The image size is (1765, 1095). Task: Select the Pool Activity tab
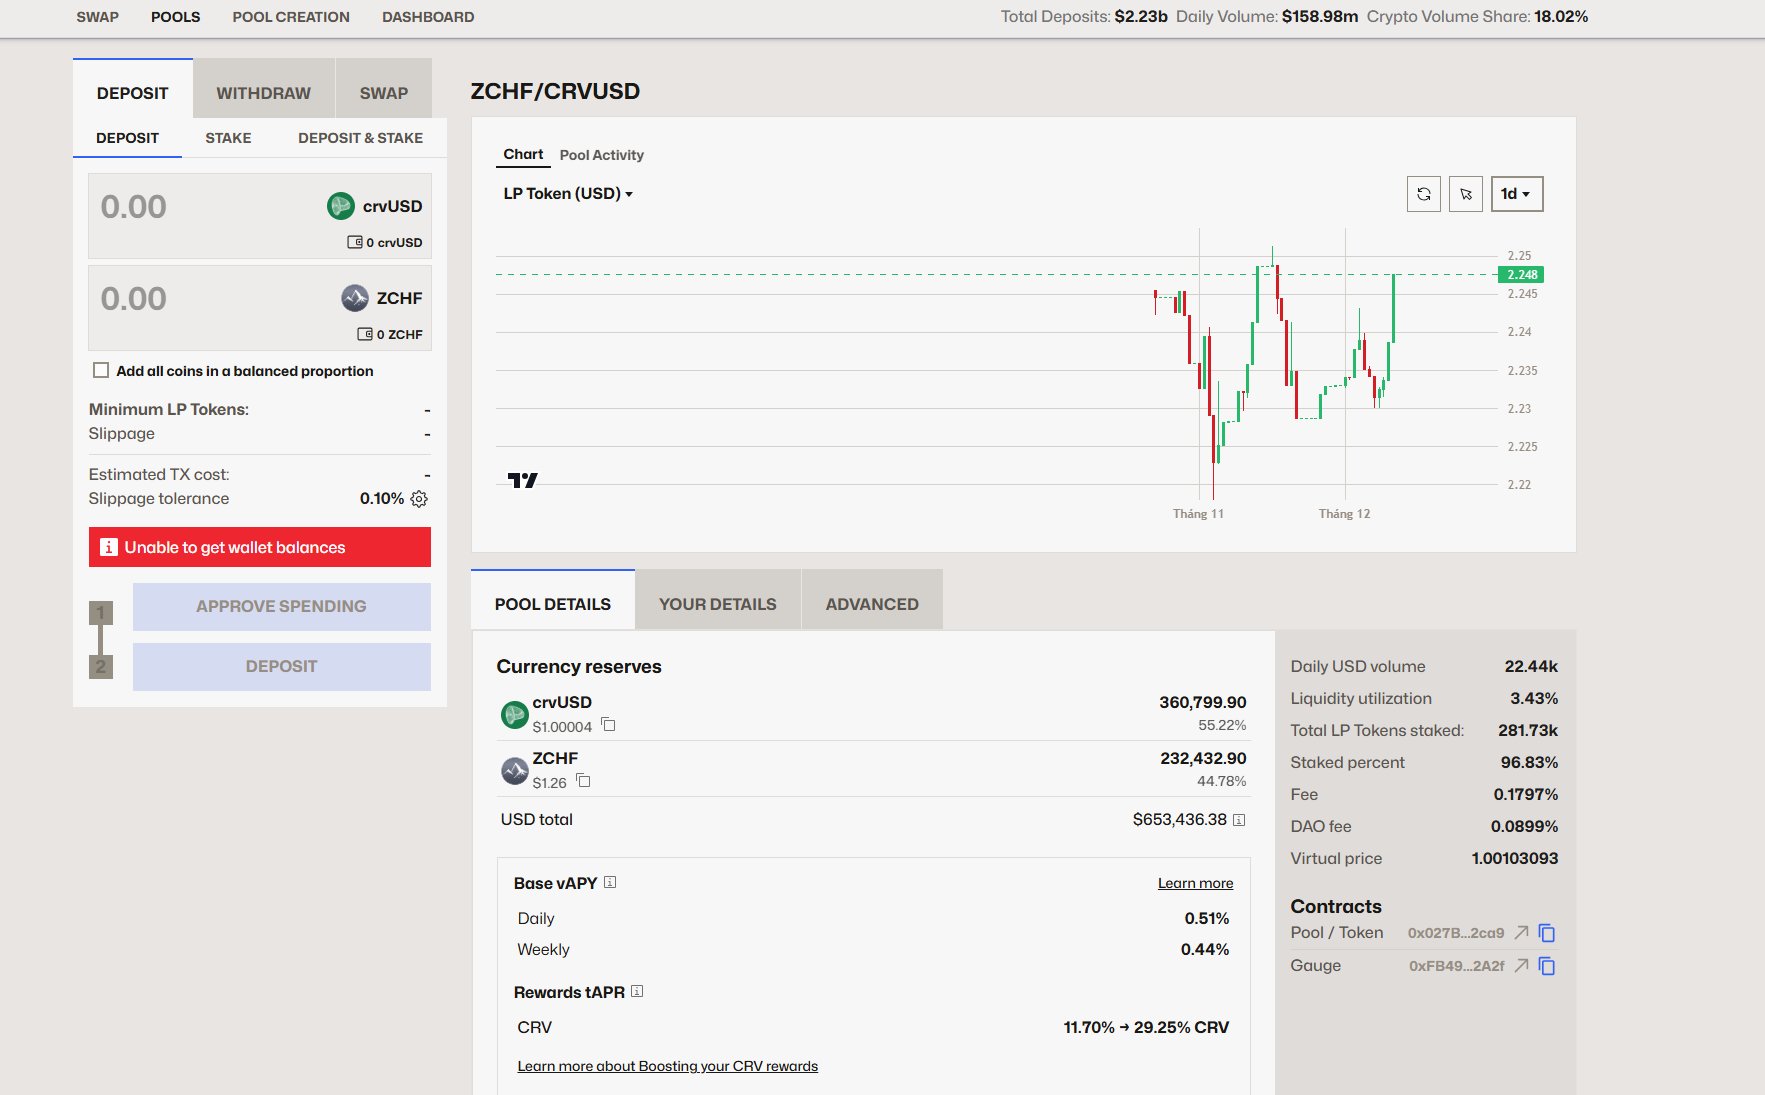pos(601,155)
